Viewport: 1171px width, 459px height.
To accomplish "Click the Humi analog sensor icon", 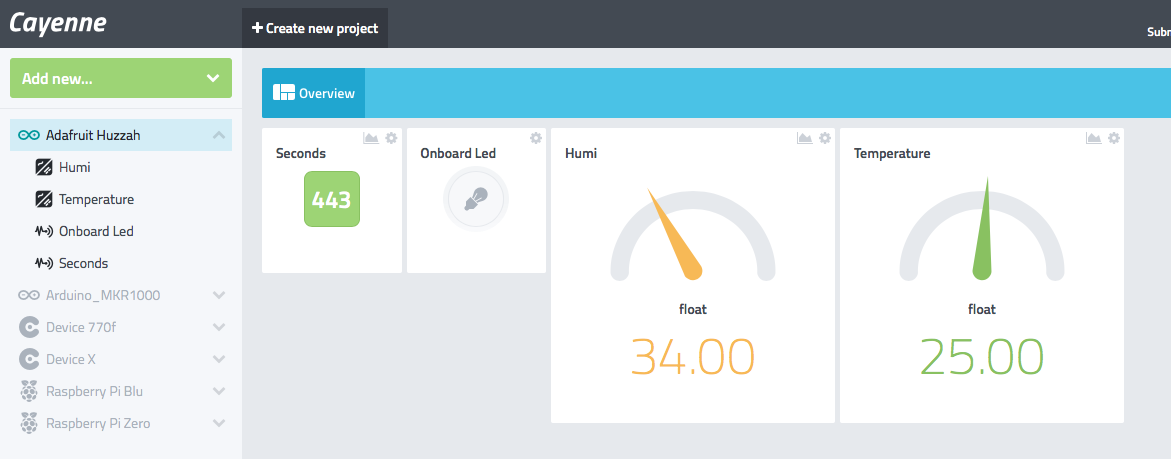I will click(x=44, y=167).
